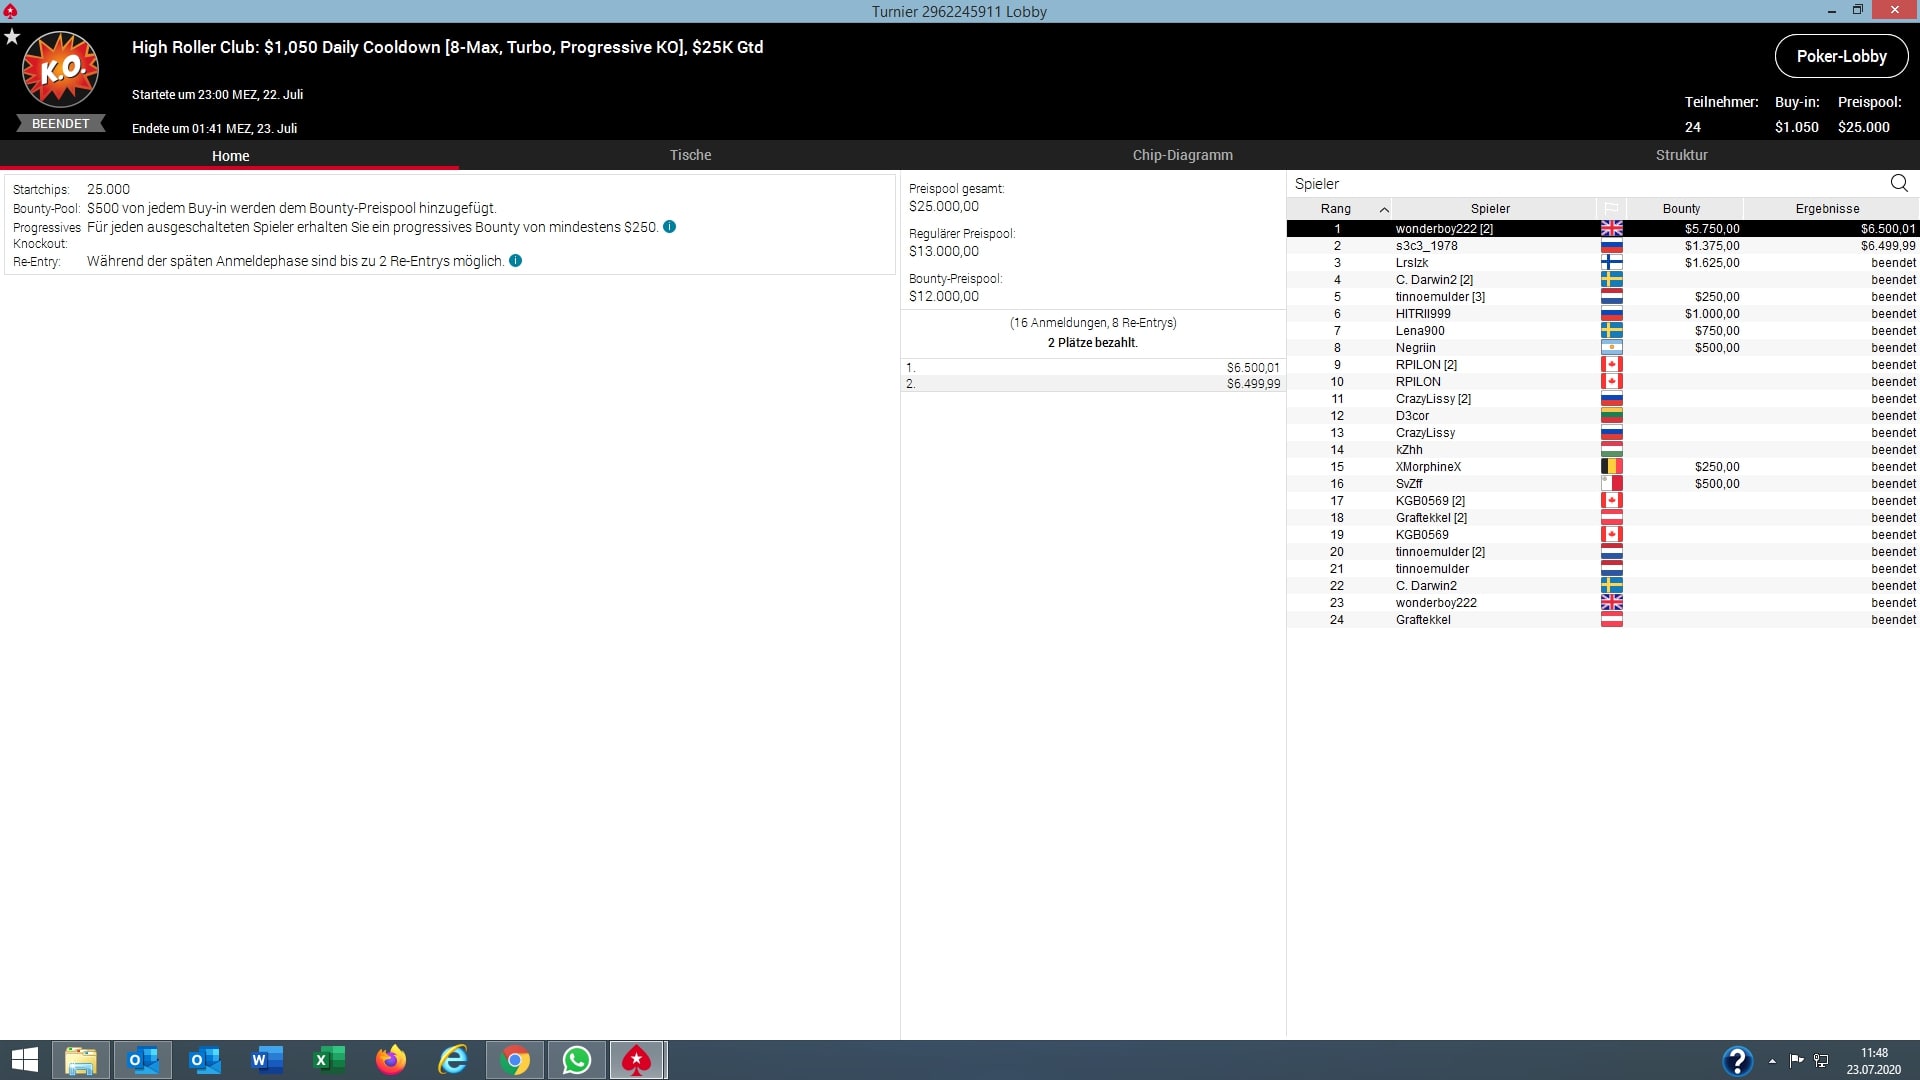This screenshot has width=1920, height=1080.
Task: Click the flag column header icon
Action: (x=1611, y=209)
